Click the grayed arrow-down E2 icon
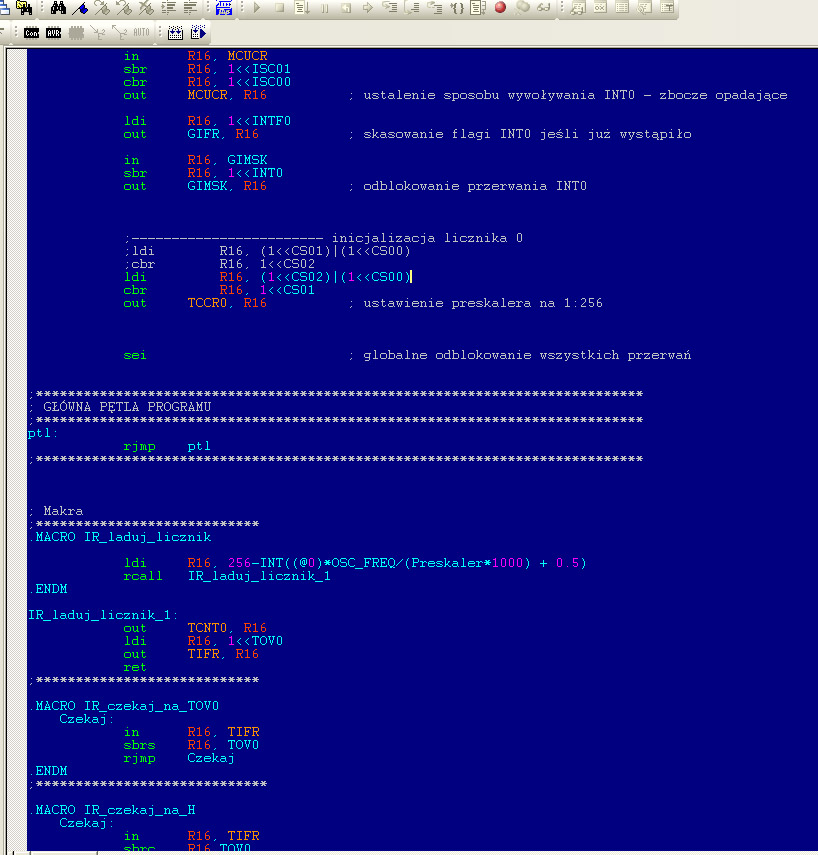 pos(98,33)
